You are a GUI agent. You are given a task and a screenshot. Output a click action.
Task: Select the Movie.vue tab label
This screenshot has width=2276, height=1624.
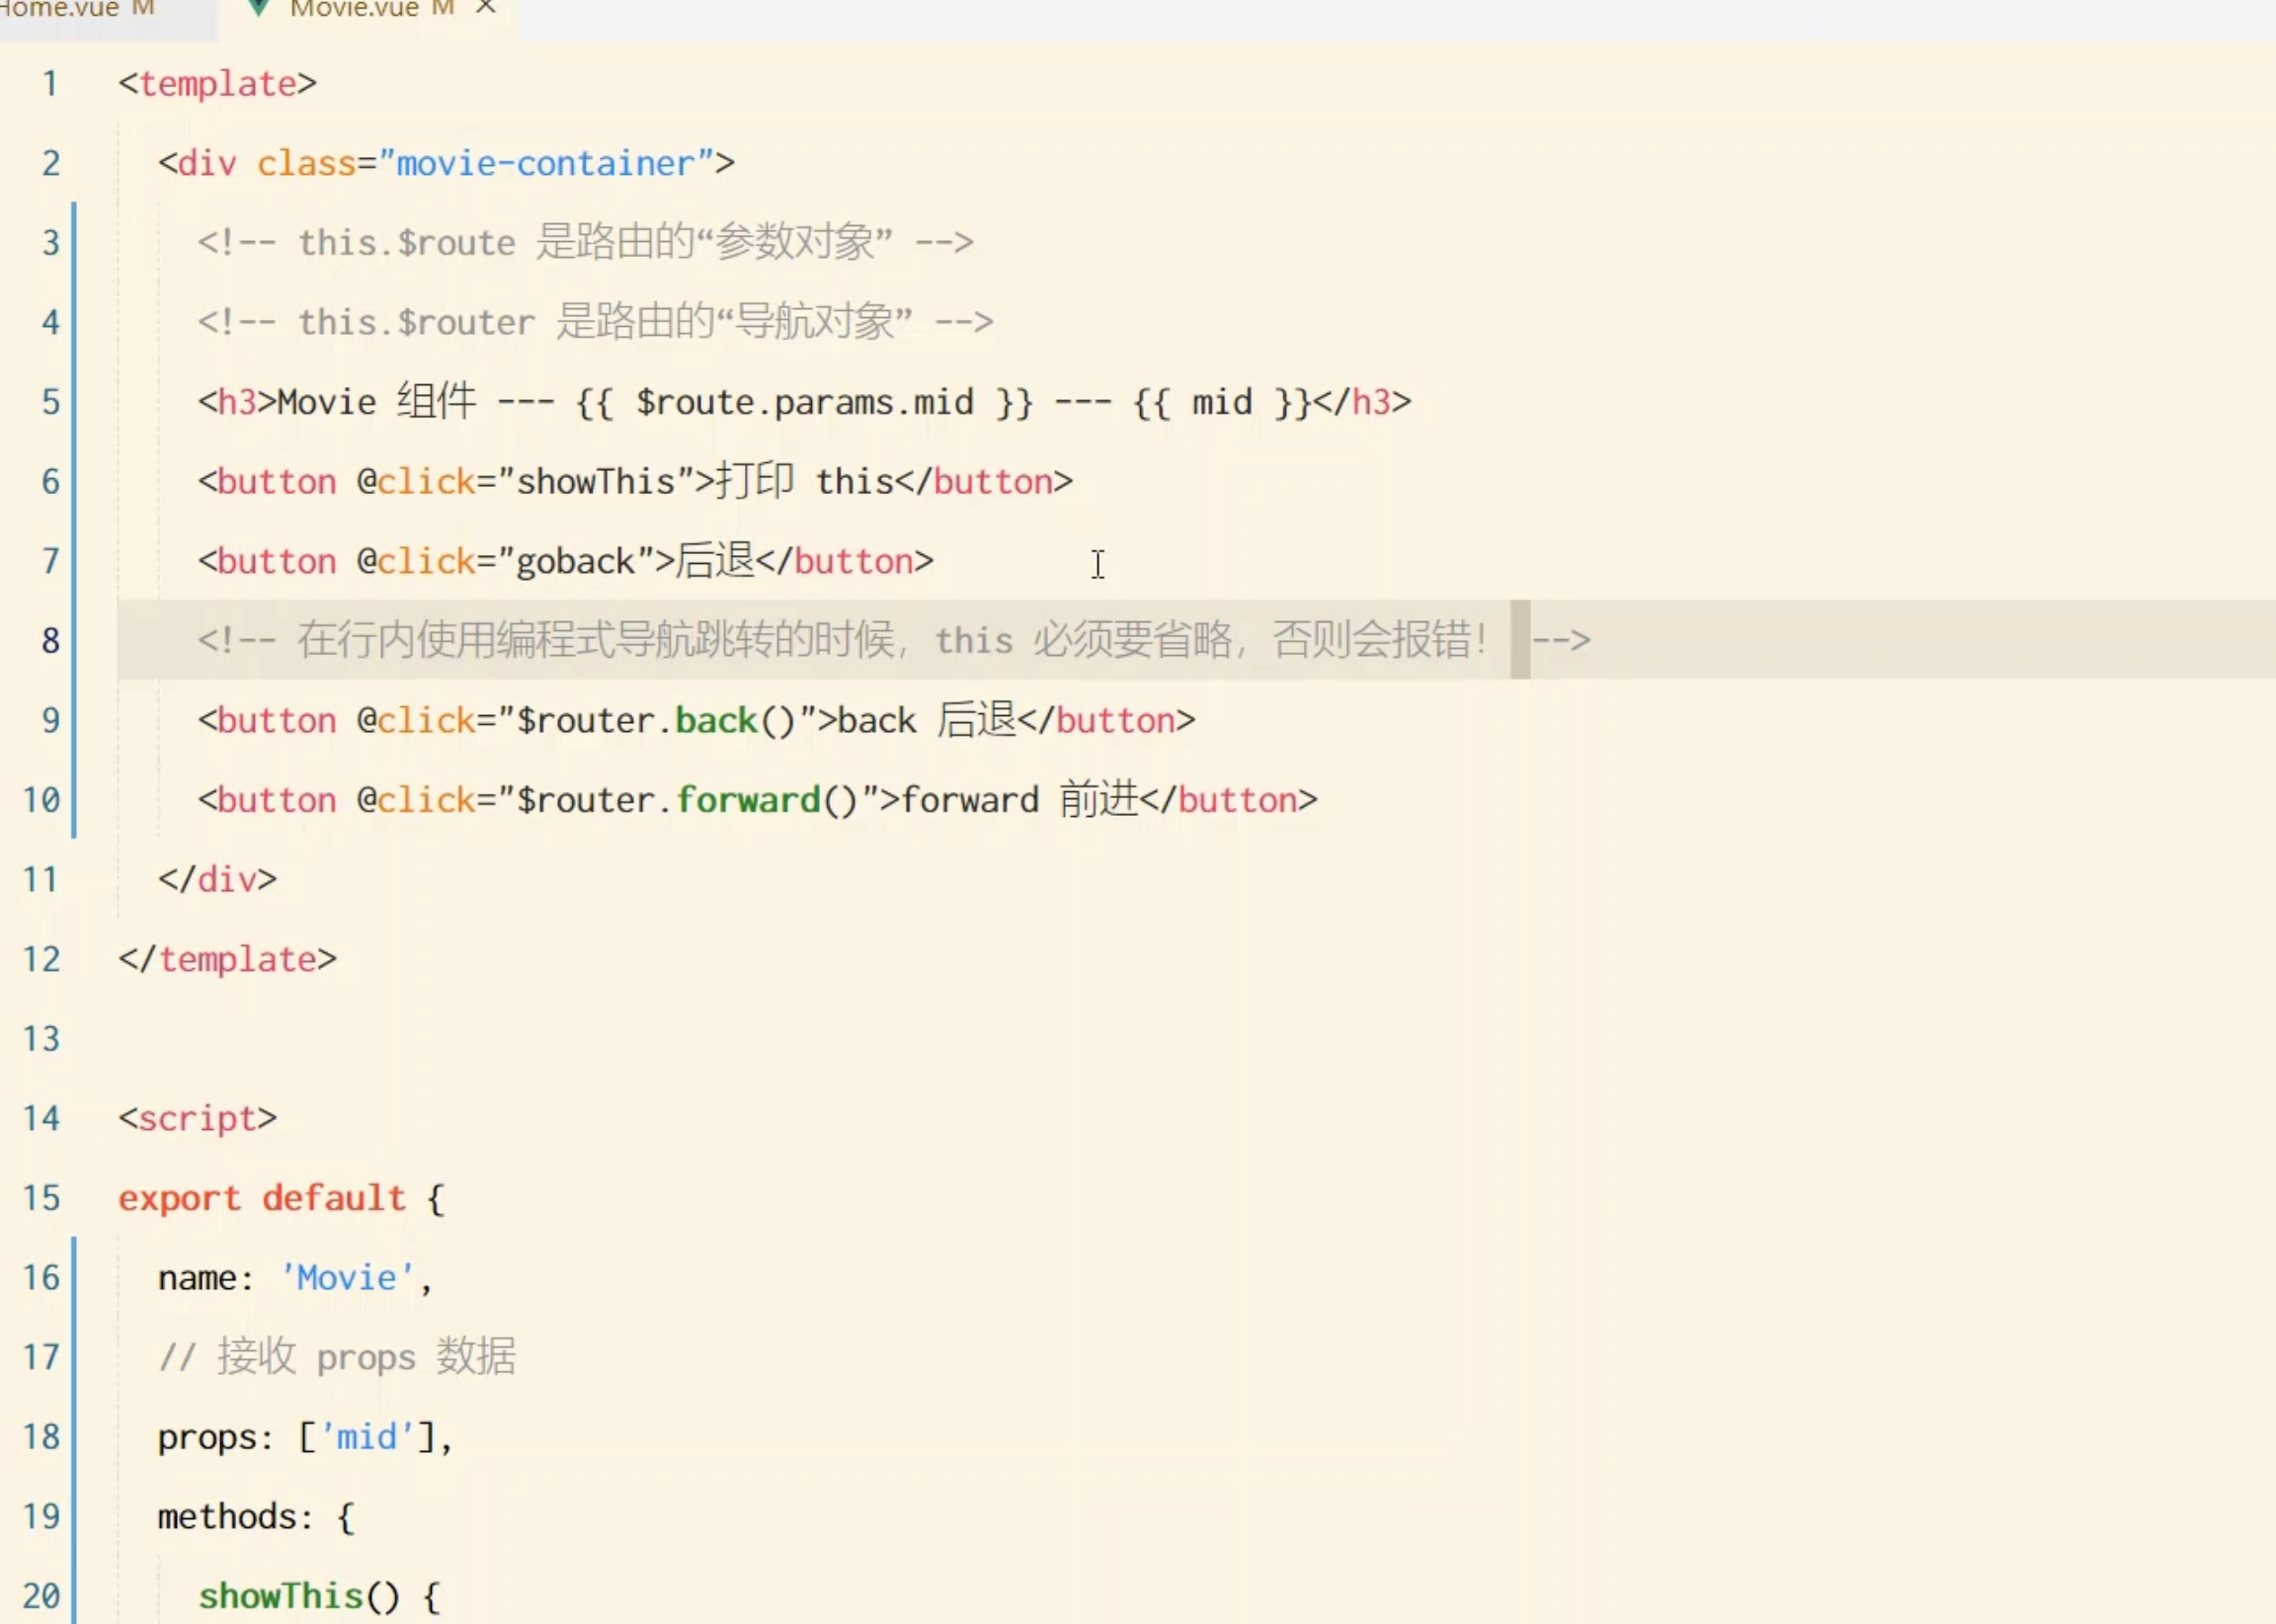(354, 9)
